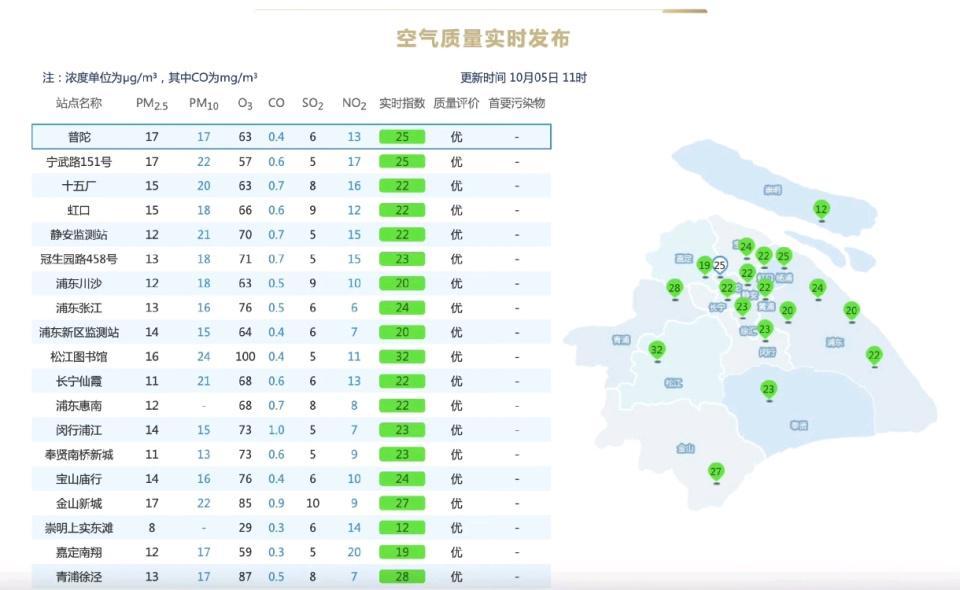Screen dimensions: 960x590
Task: Click the 松江图书馆 station name
Action: [79, 357]
